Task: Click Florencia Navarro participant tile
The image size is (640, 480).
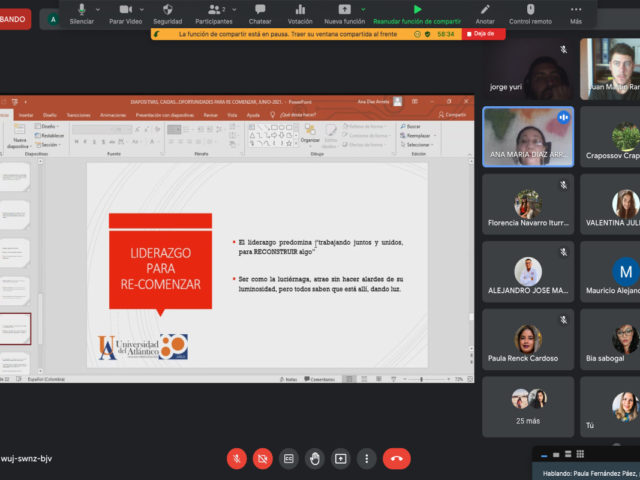Action: point(528,204)
